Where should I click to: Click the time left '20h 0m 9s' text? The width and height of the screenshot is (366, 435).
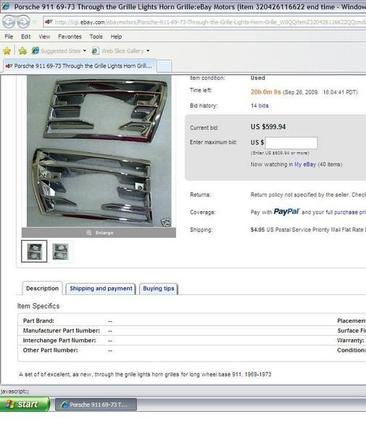(x=266, y=92)
